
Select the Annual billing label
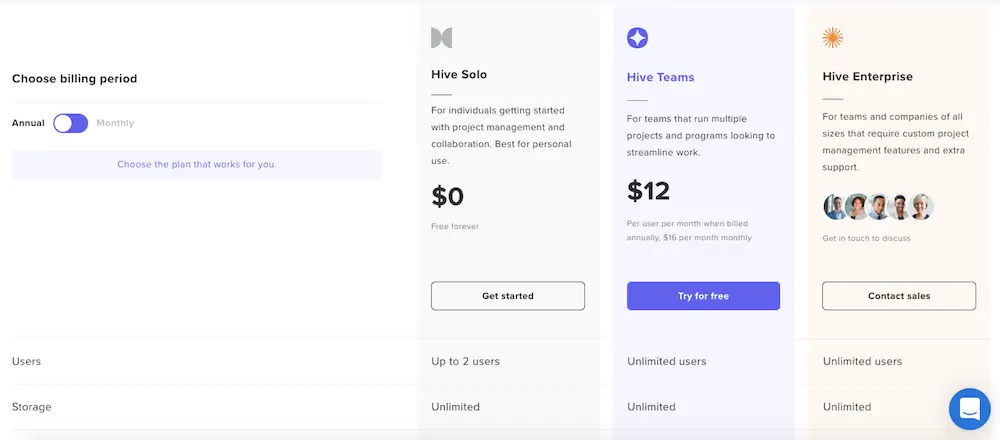(x=28, y=123)
